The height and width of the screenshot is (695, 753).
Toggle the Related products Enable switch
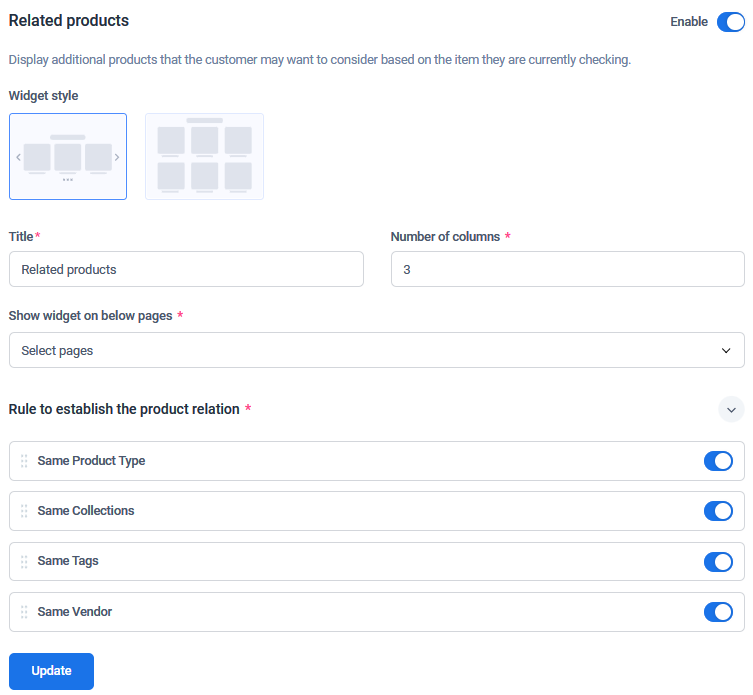coord(730,22)
